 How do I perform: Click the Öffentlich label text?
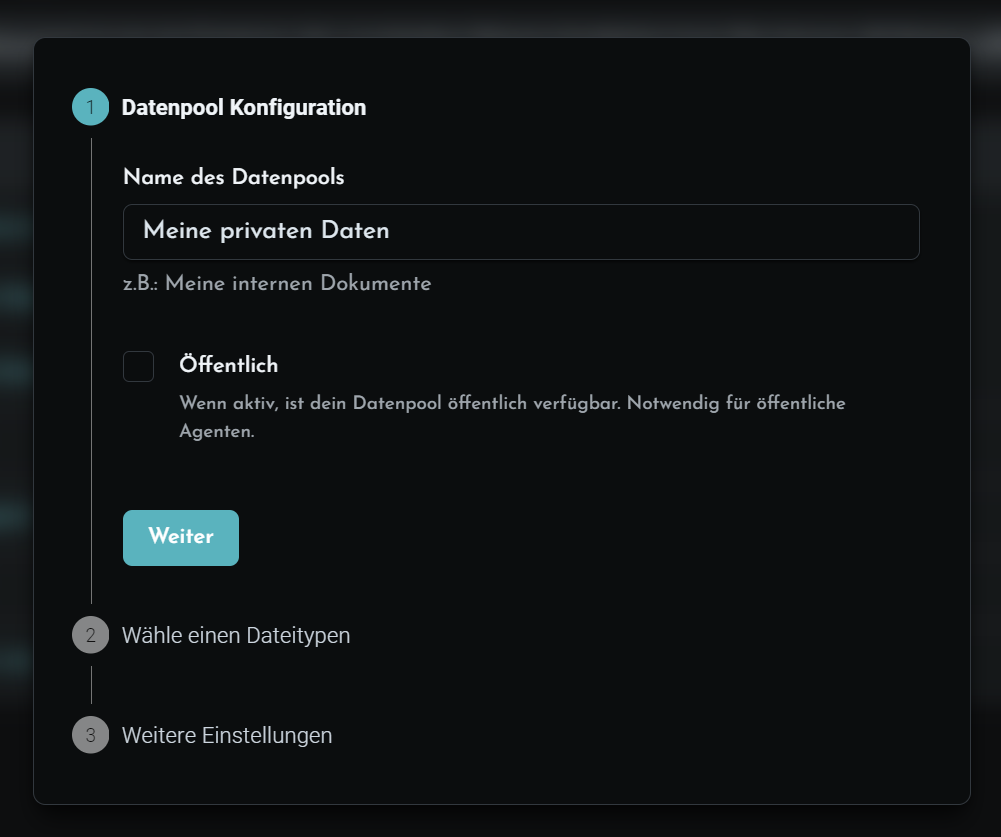pyautogui.click(x=229, y=365)
